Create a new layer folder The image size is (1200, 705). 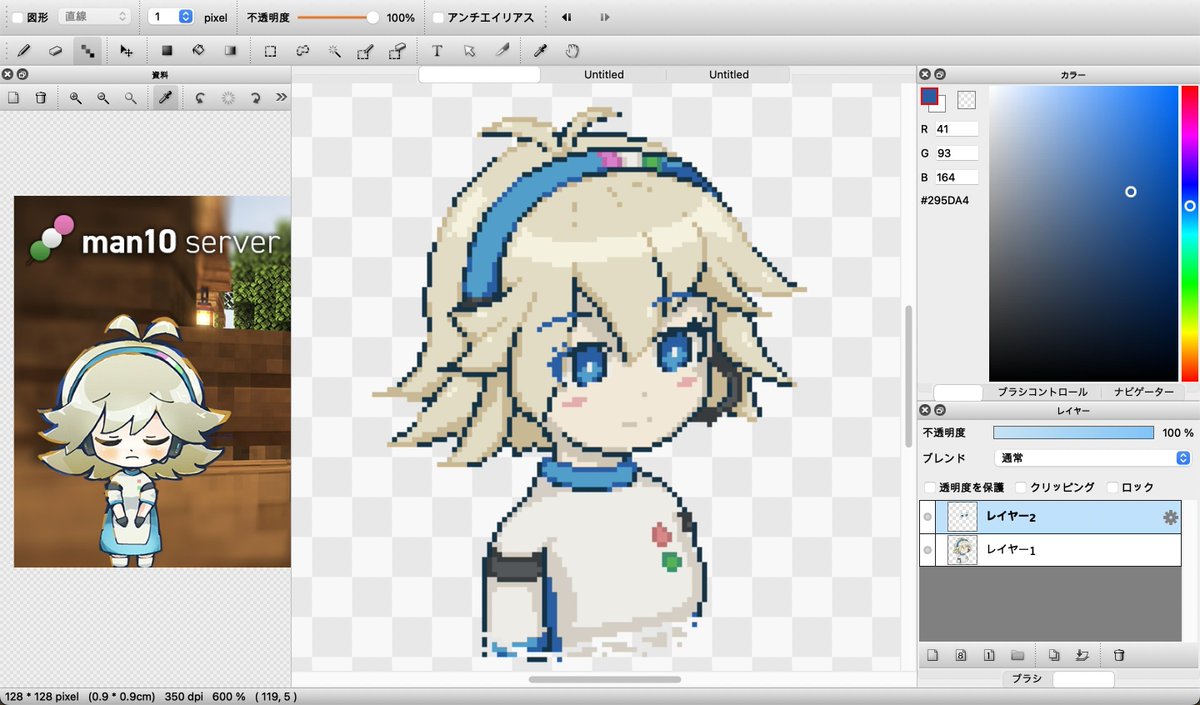point(1018,656)
